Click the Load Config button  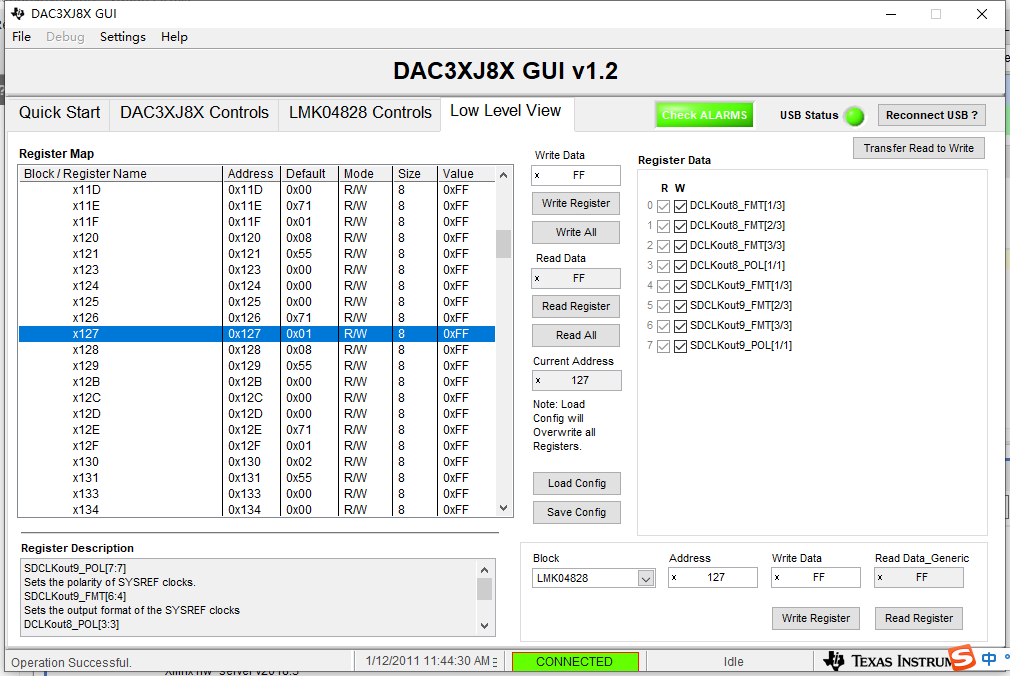(x=576, y=483)
